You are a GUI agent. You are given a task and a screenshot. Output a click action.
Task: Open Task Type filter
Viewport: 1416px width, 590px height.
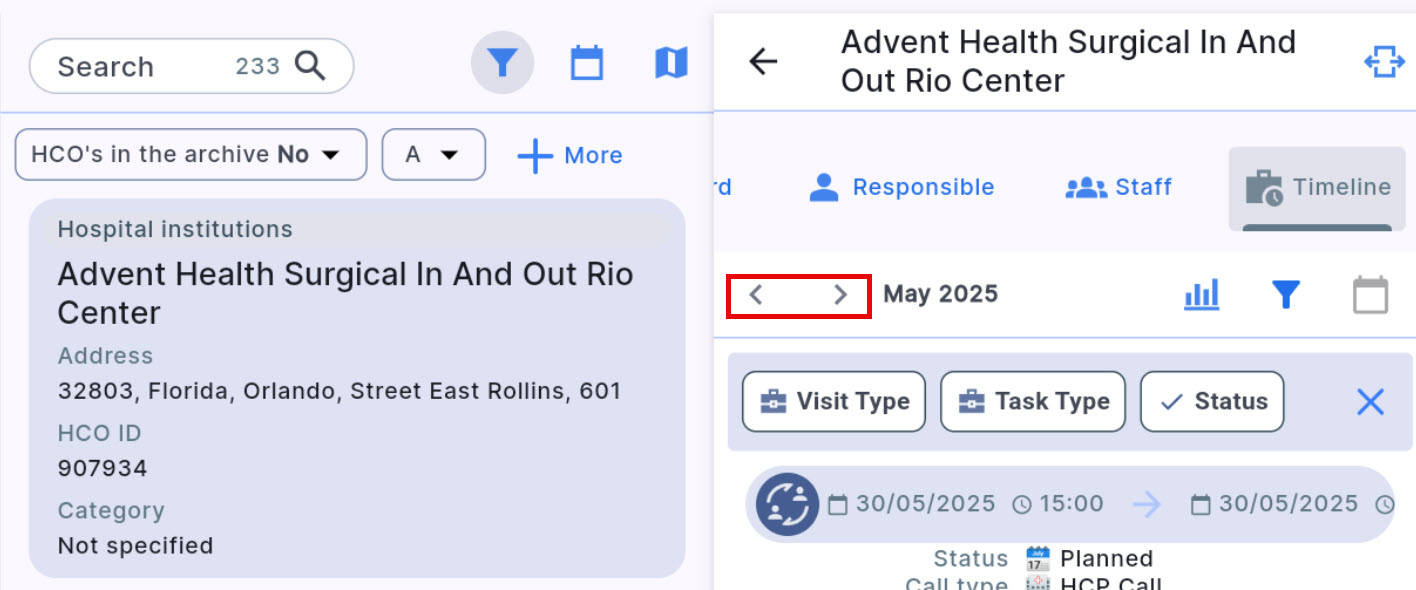click(1033, 402)
